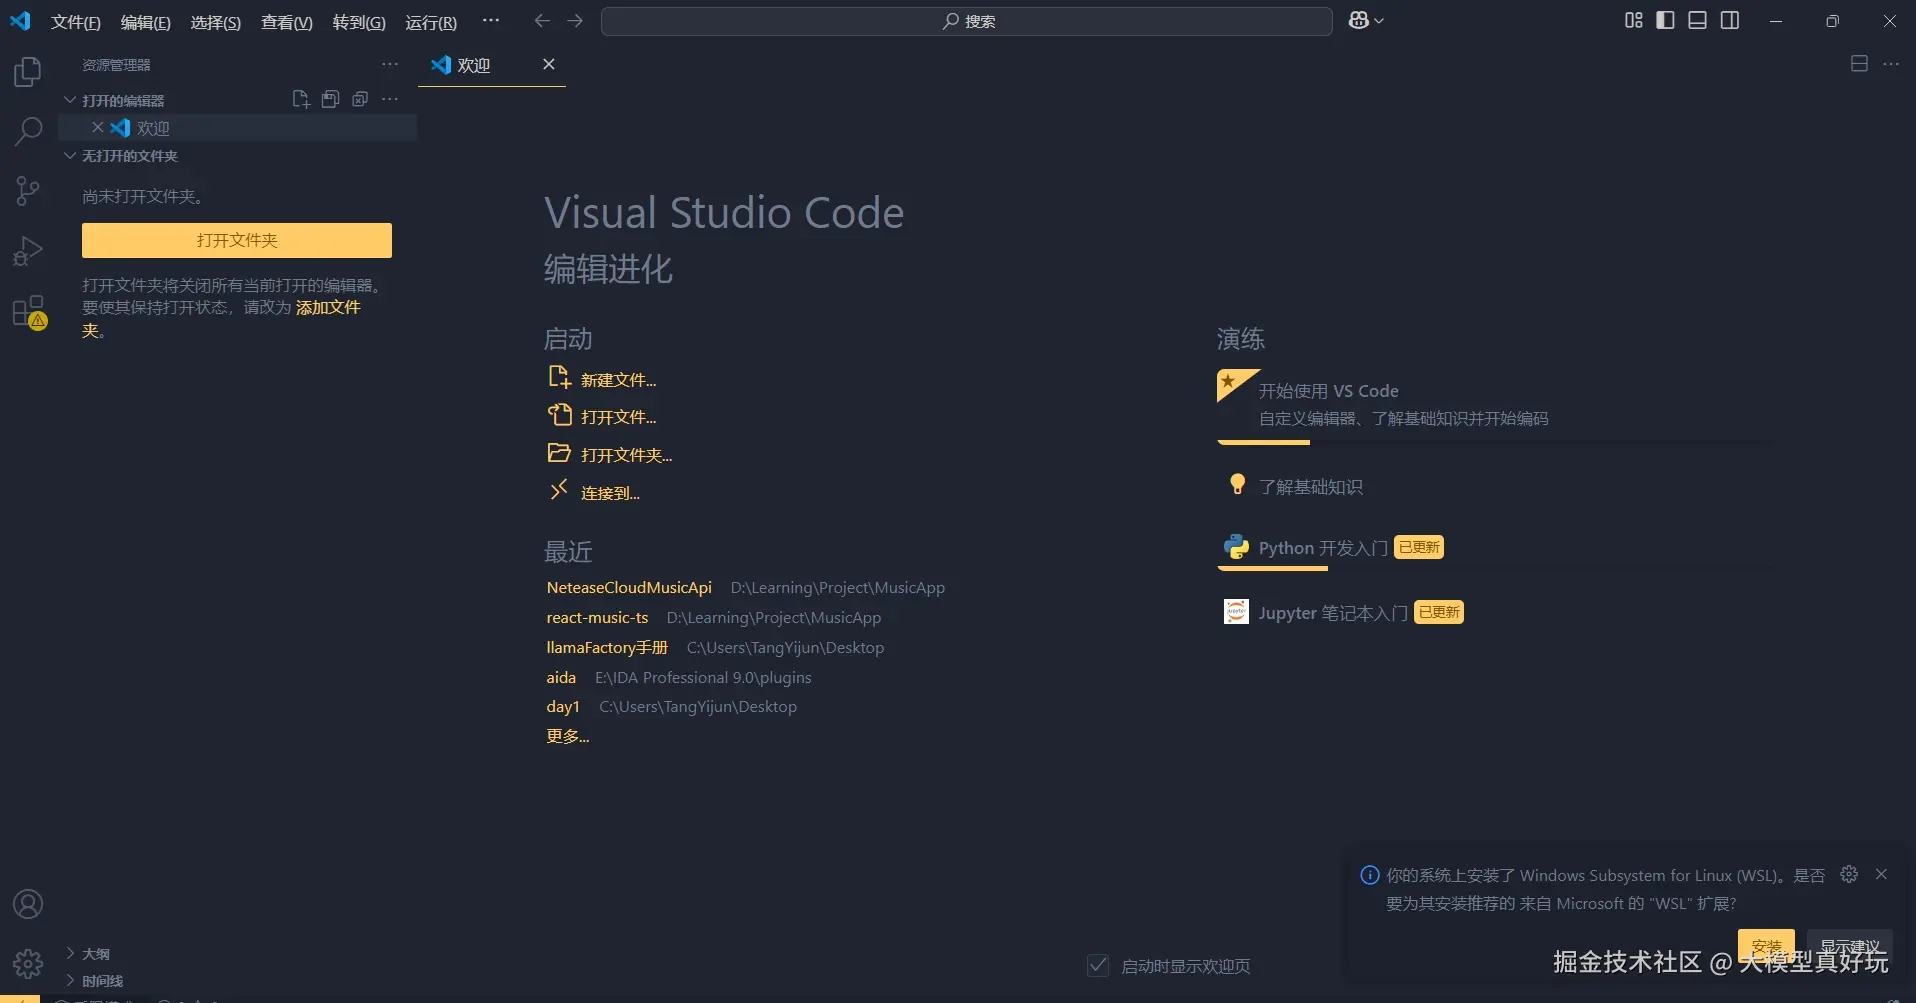This screenshot has height=1003, width=1916.
Task: Toggle the secondary side bar
Action: 1730,21
